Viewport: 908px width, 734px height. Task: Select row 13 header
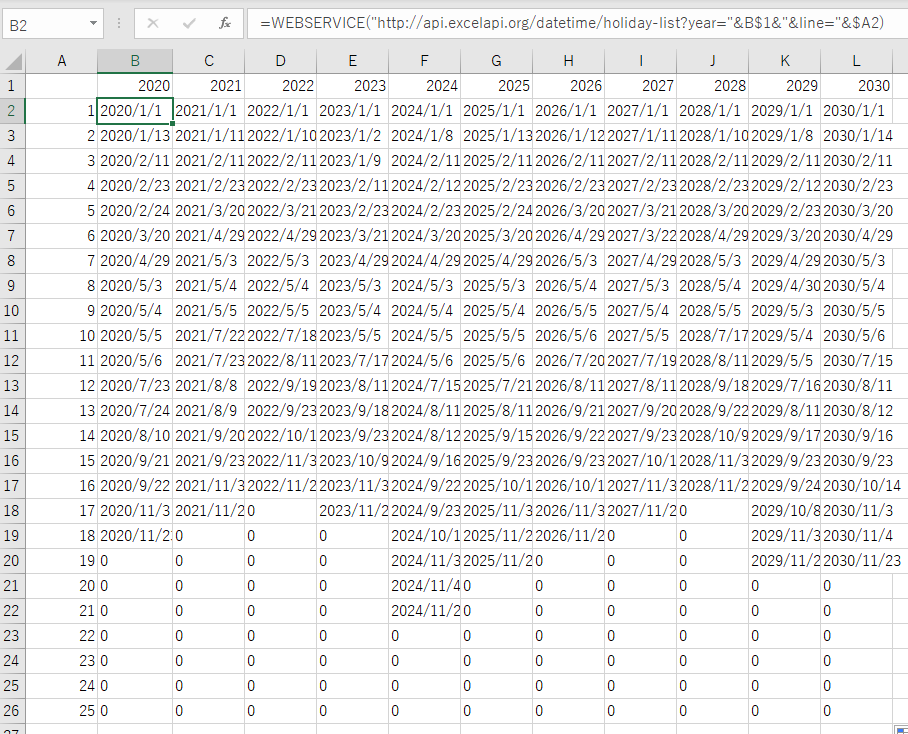(x=12, y=385)
